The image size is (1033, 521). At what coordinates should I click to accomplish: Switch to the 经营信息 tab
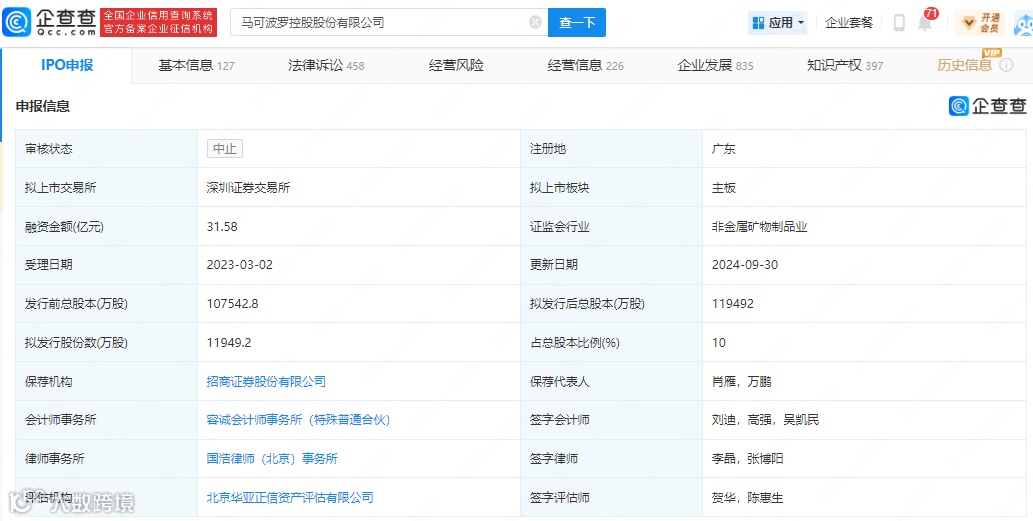(586, 65)
